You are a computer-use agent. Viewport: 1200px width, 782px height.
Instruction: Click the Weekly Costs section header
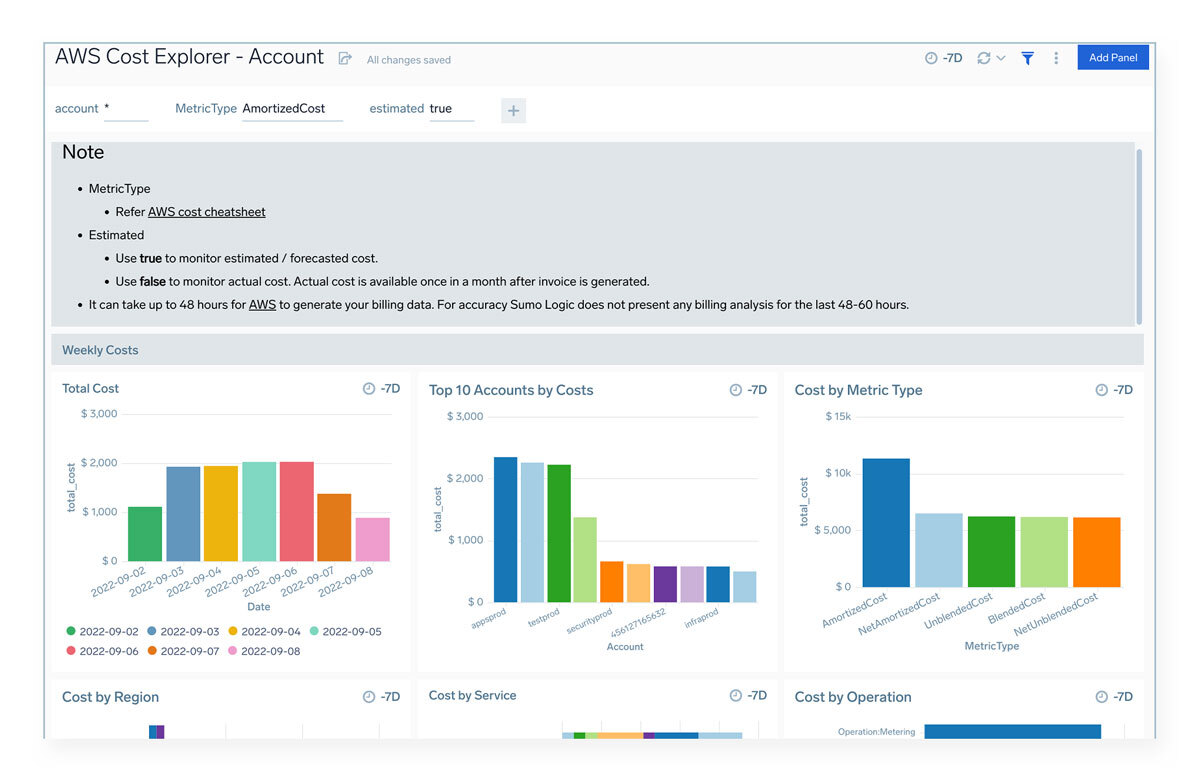[597, 350]
